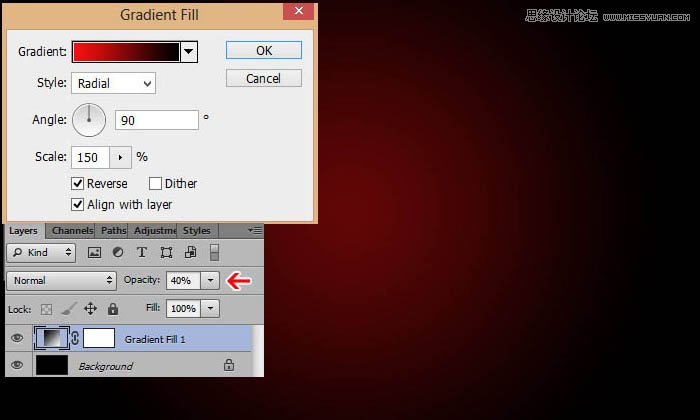Select the Gradient Fill 1 layer mask
This screenshot has width=700, height=420.
pos(99,338)
